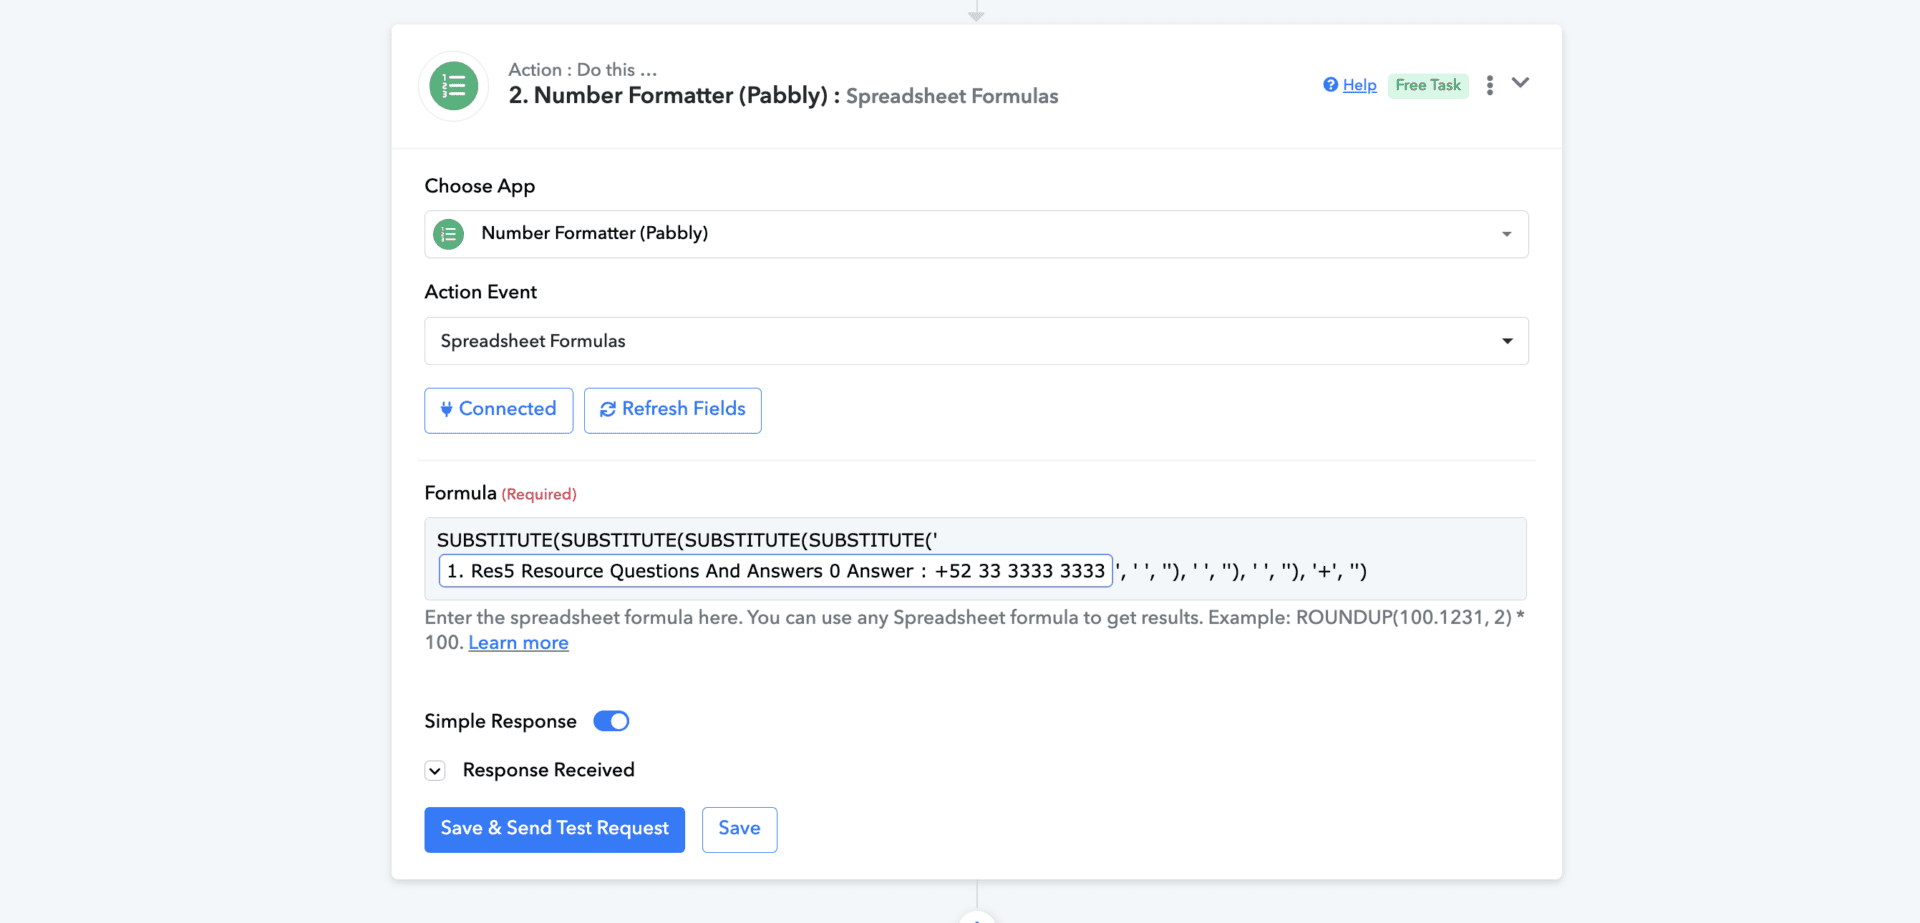Click the Save button
The width and height of the screenshot is (1920, 923).
(x=739, y=829)
